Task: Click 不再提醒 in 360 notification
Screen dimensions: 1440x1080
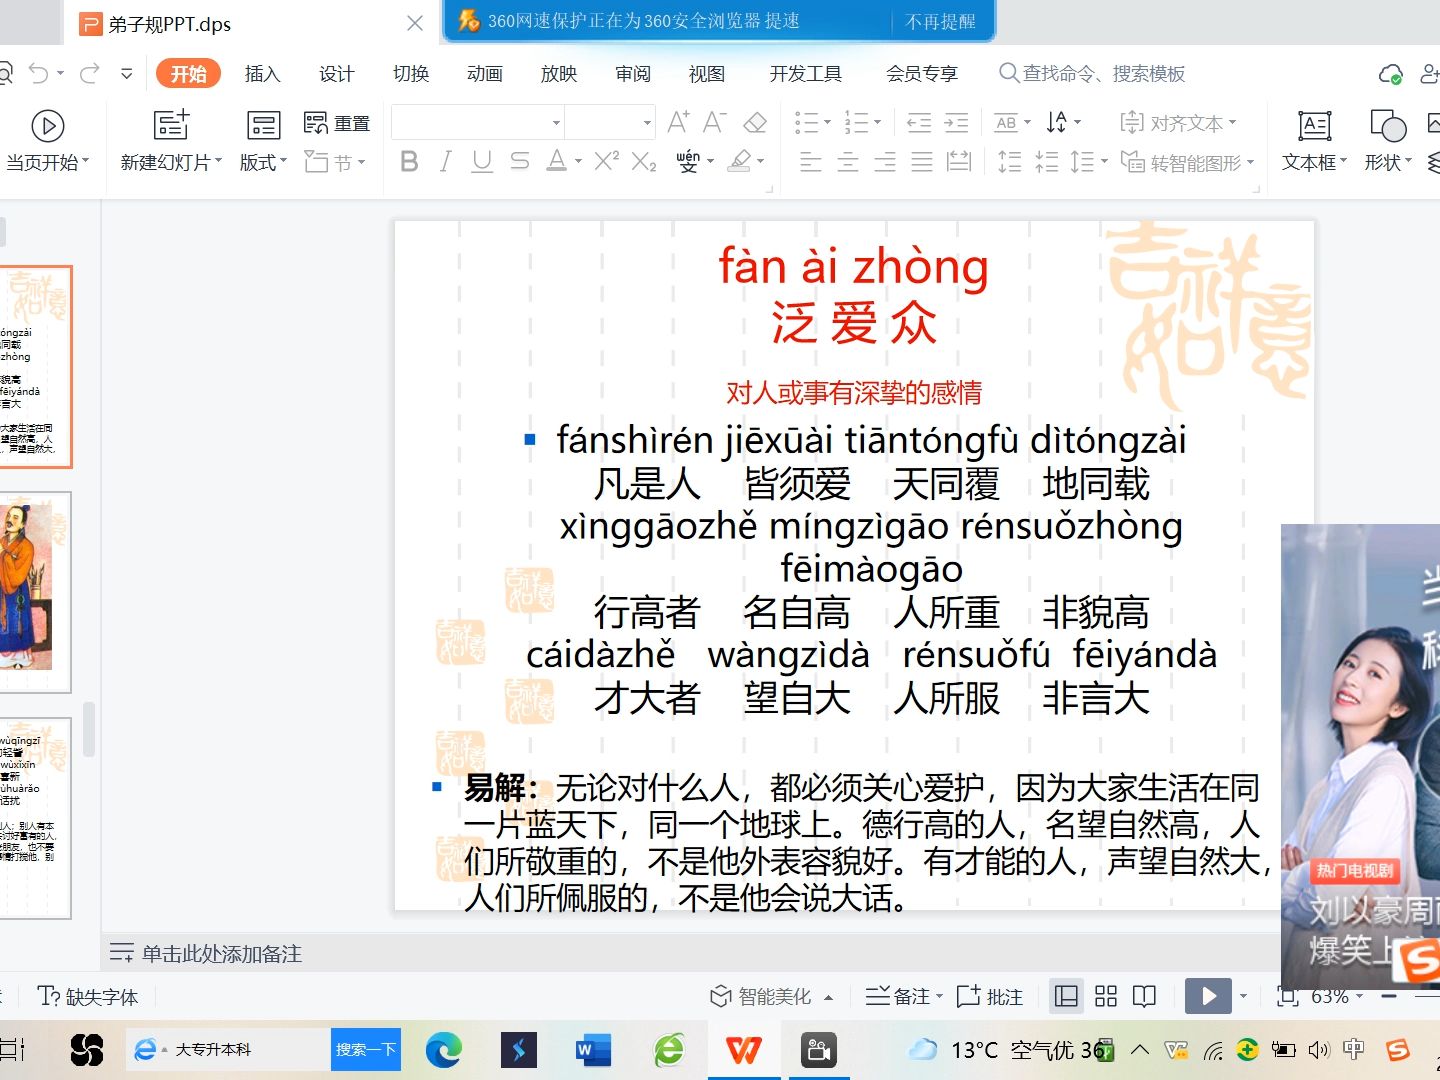Action: pos(940,21)
